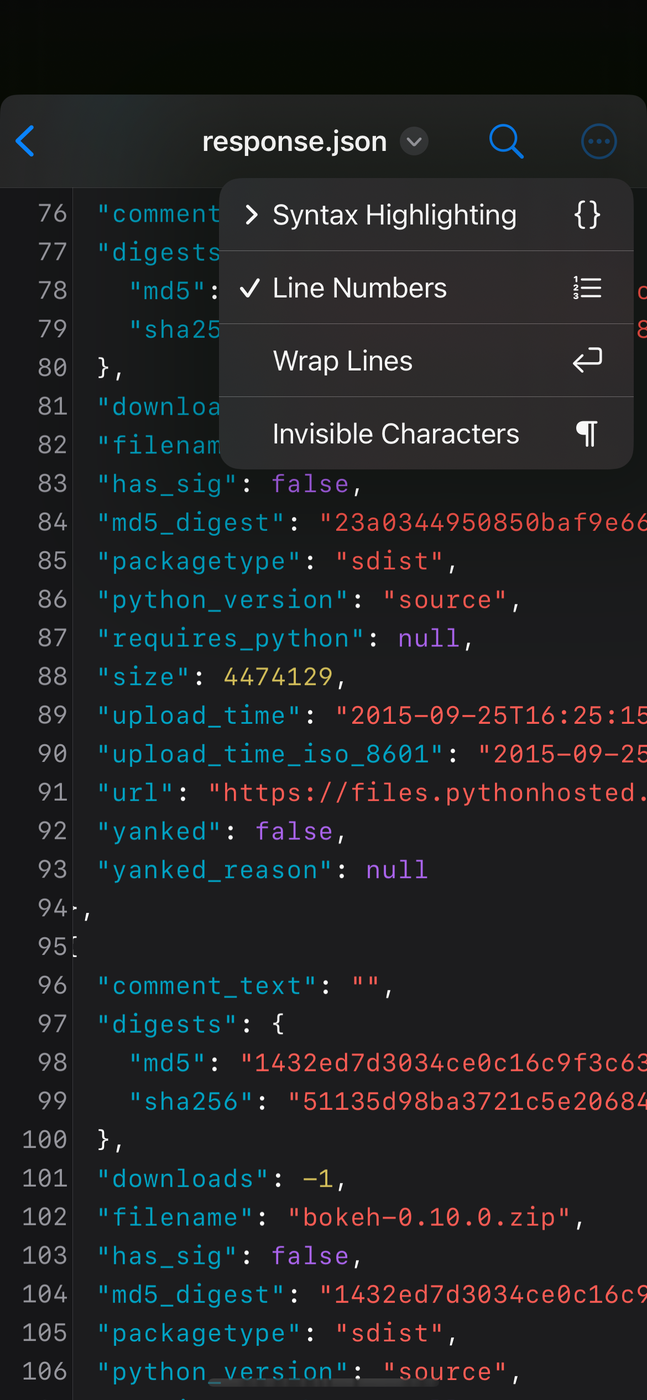647x1400 pixels.
Task: Click the pilcrow paragraph icon
Action: (x=587, y=434)
